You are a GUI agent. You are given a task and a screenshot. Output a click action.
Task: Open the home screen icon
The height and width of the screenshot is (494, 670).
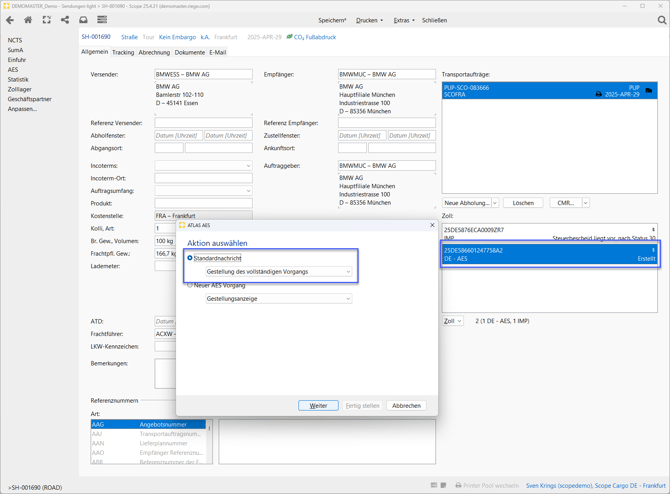28,20
